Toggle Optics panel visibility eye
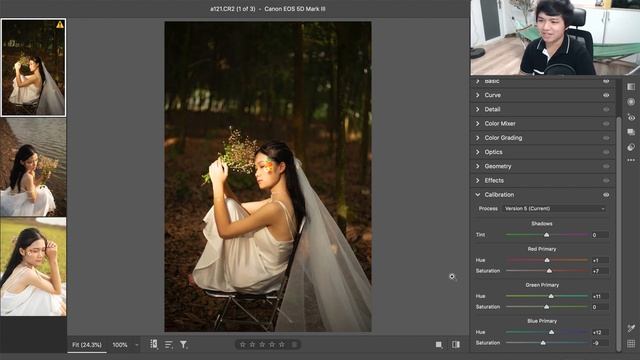 (606, 152)
